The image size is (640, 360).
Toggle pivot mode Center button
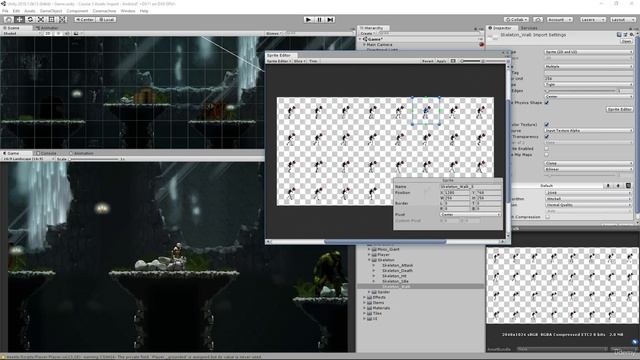pos(84,19)
